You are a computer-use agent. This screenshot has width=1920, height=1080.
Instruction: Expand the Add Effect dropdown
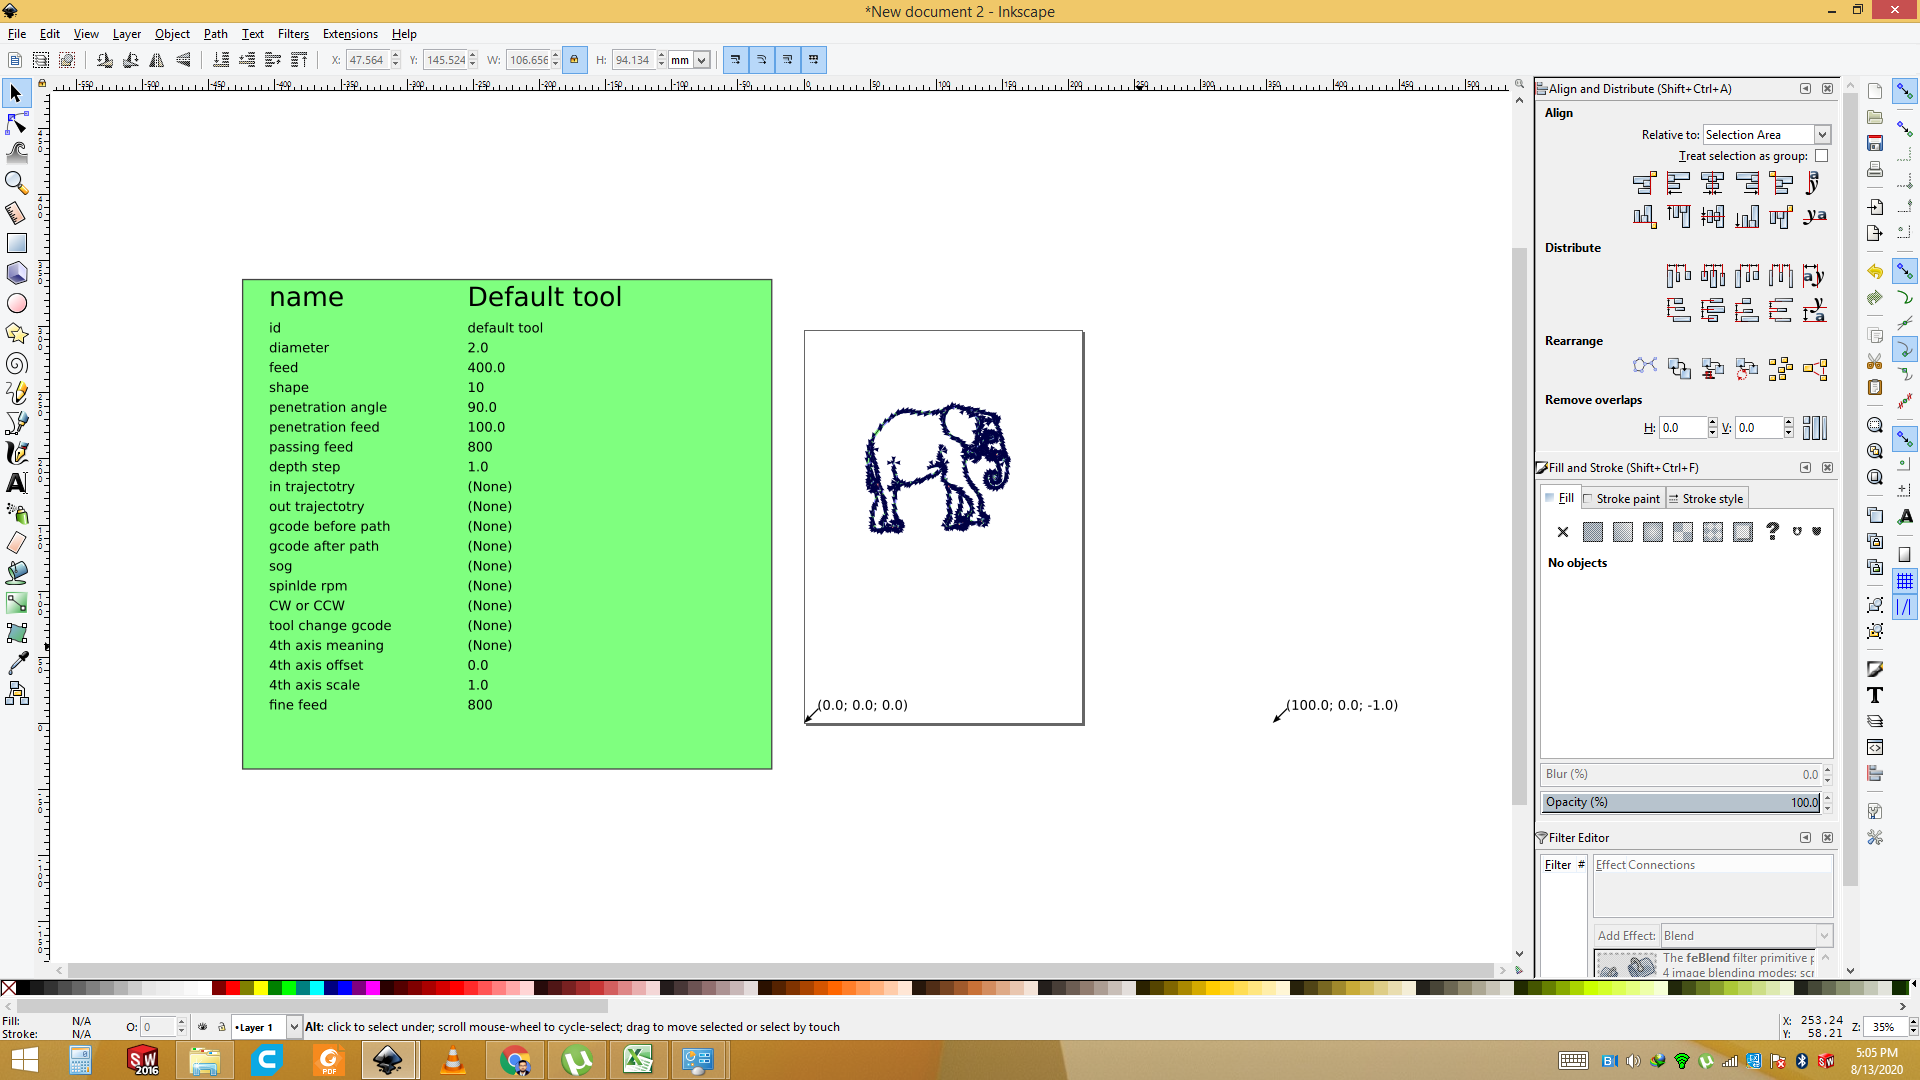tap(1825, 935)
